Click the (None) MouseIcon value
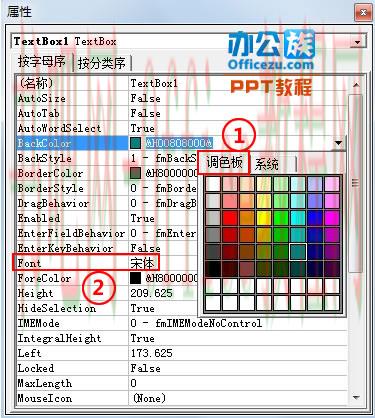Viewport: 375px width, 418px height. 149,398
